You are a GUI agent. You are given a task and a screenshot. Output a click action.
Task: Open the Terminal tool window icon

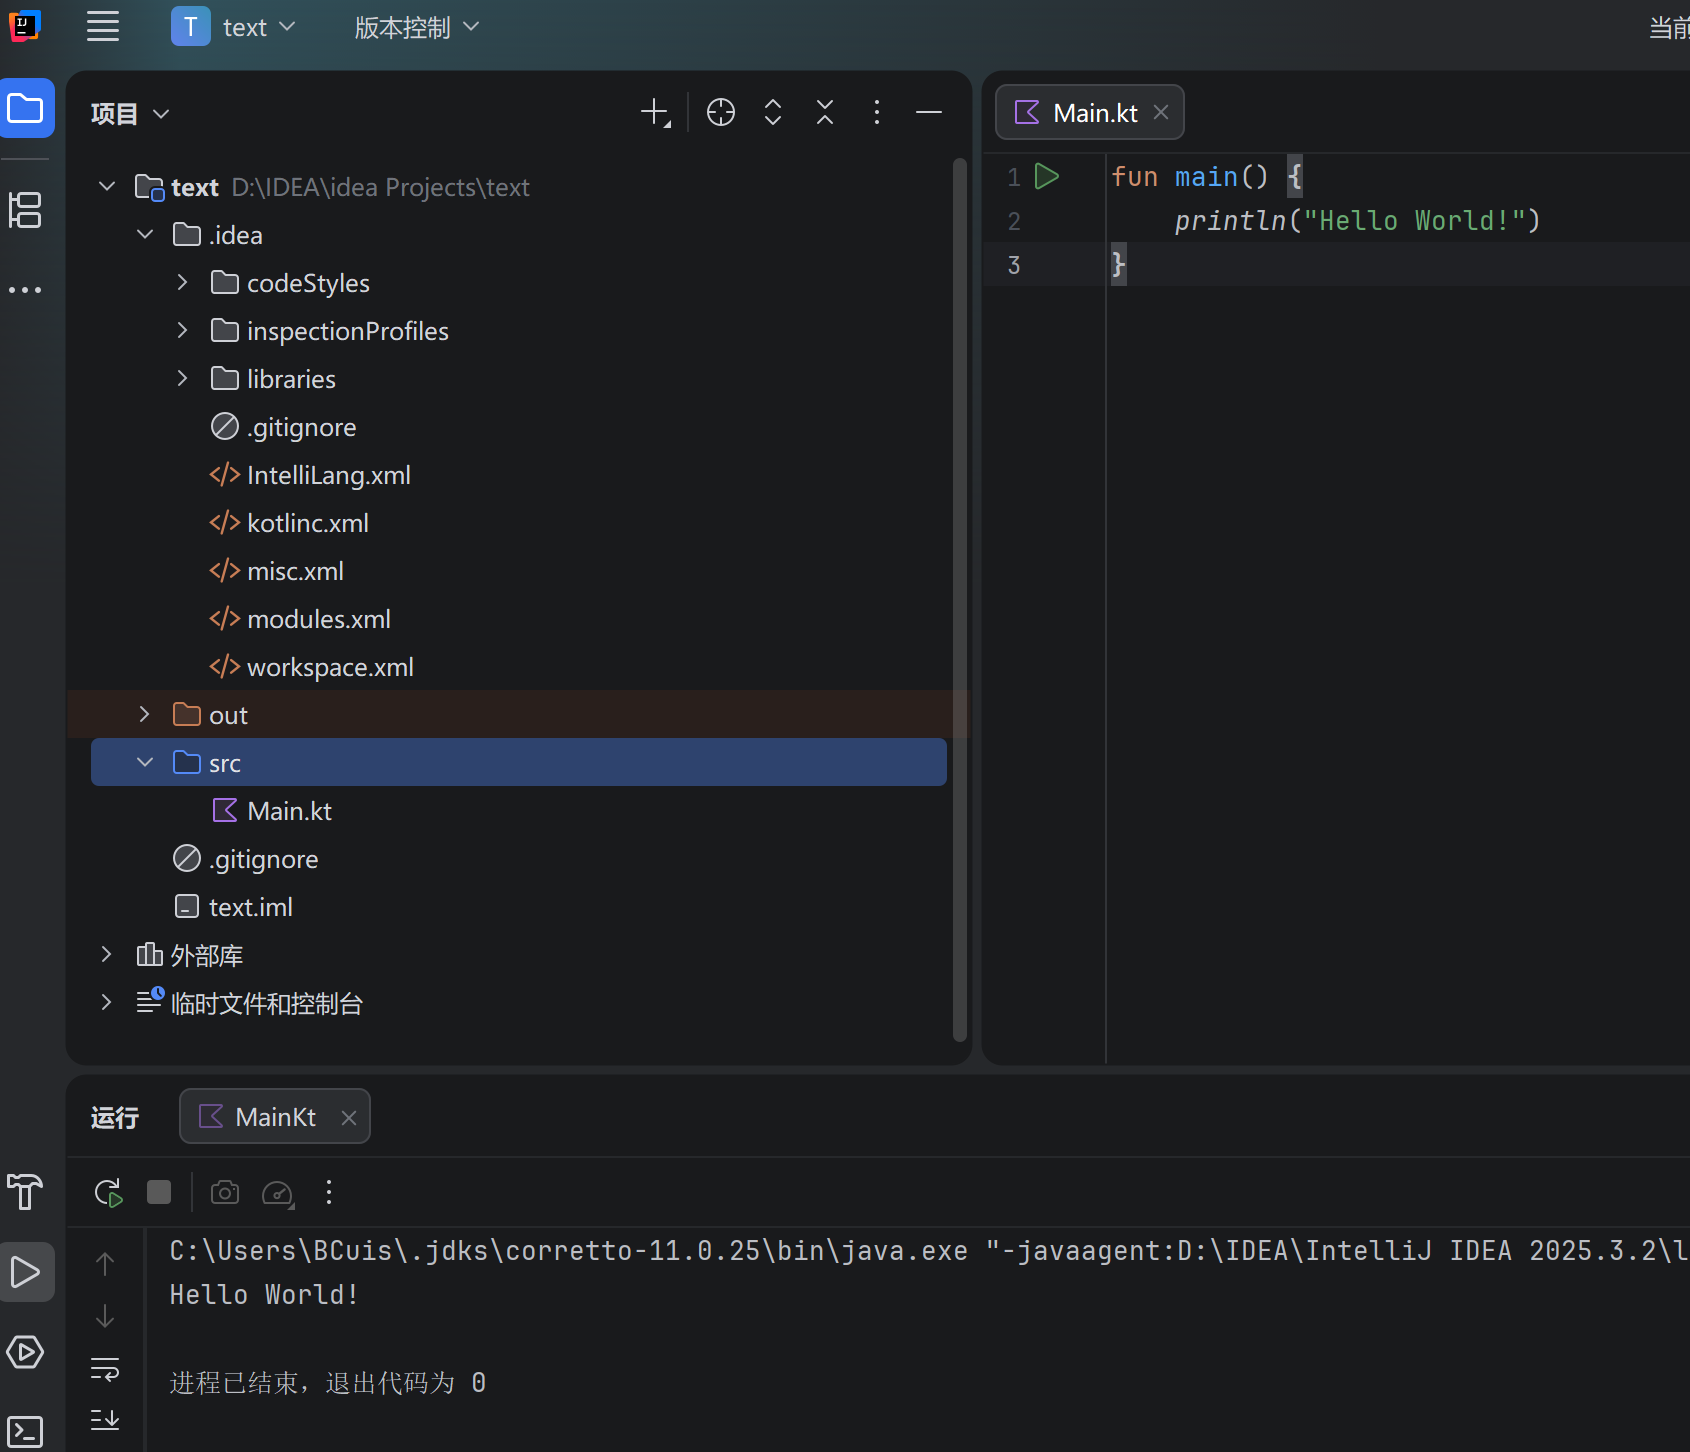tap(26, 1431)
